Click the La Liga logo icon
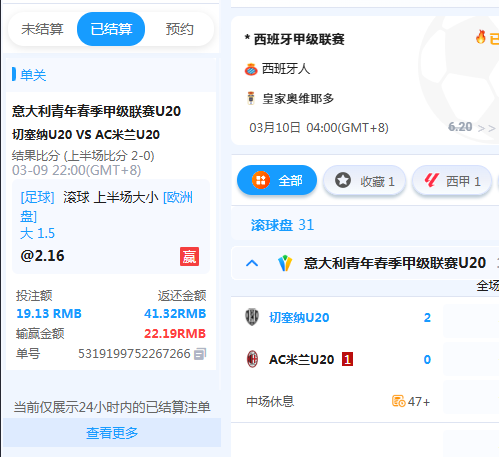 coord(431,180)
